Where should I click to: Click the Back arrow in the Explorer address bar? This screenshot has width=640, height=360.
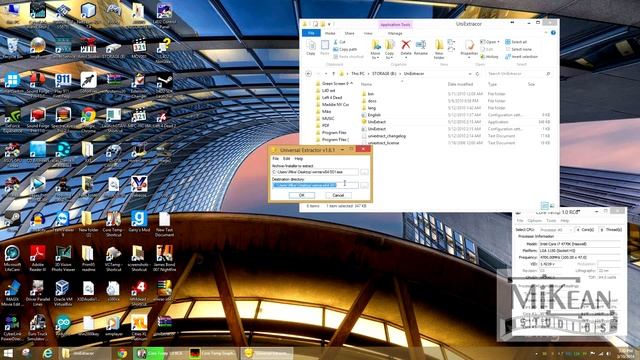(309, 74)
